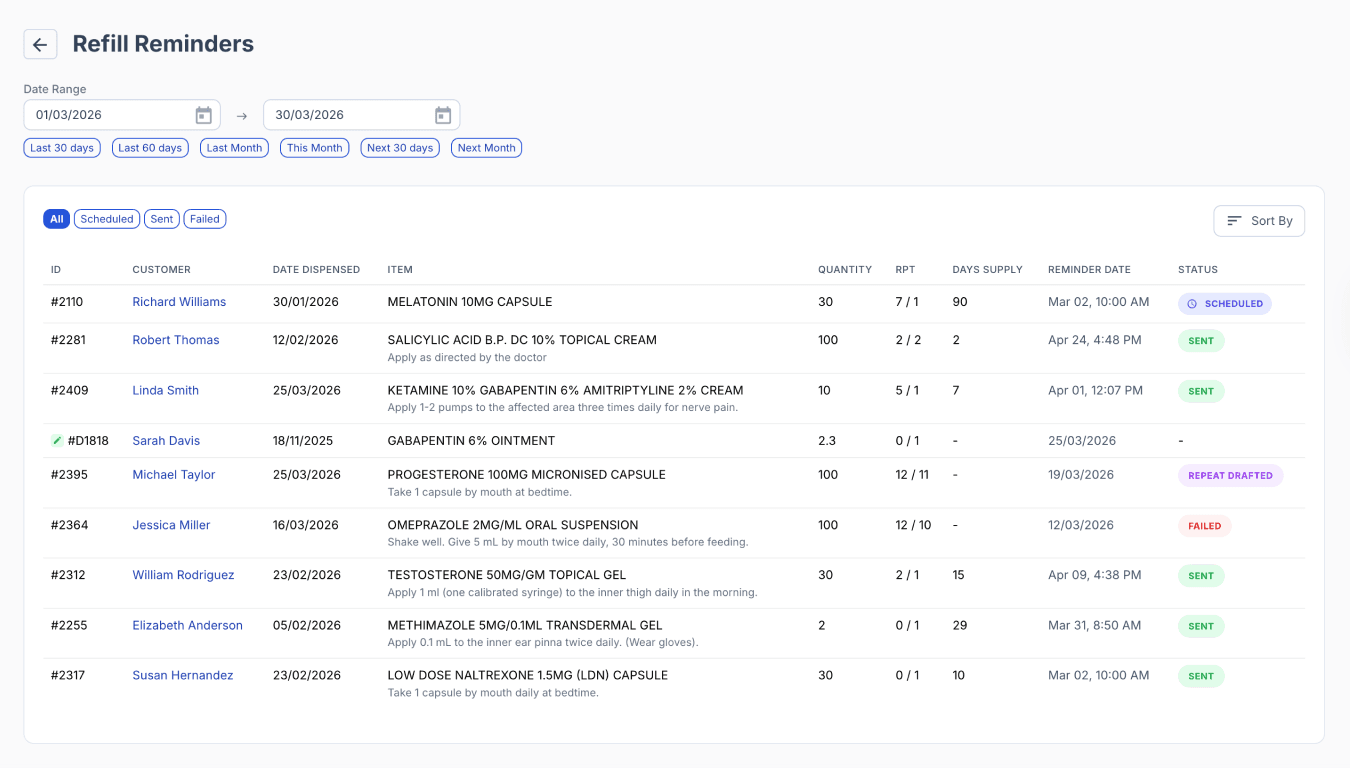Edit the end date field 30/03/2026
Image resolution: width=1350 pixels, height=768 pixels.
[361, 115]
